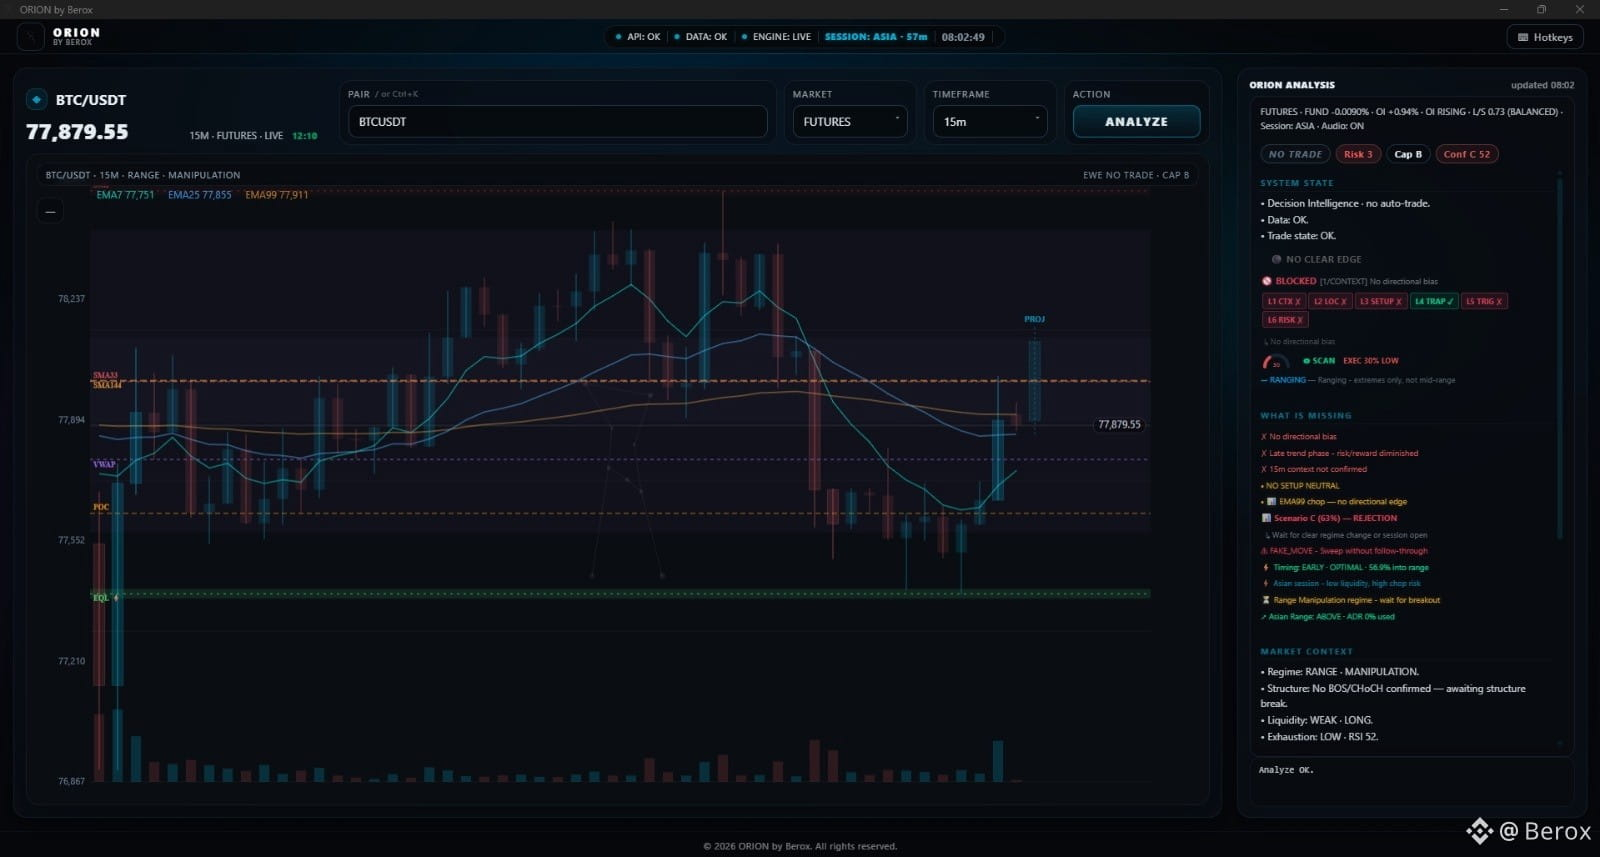
Task: Select the L5 TRIG layer chip
Action: tap(1484, 301)
